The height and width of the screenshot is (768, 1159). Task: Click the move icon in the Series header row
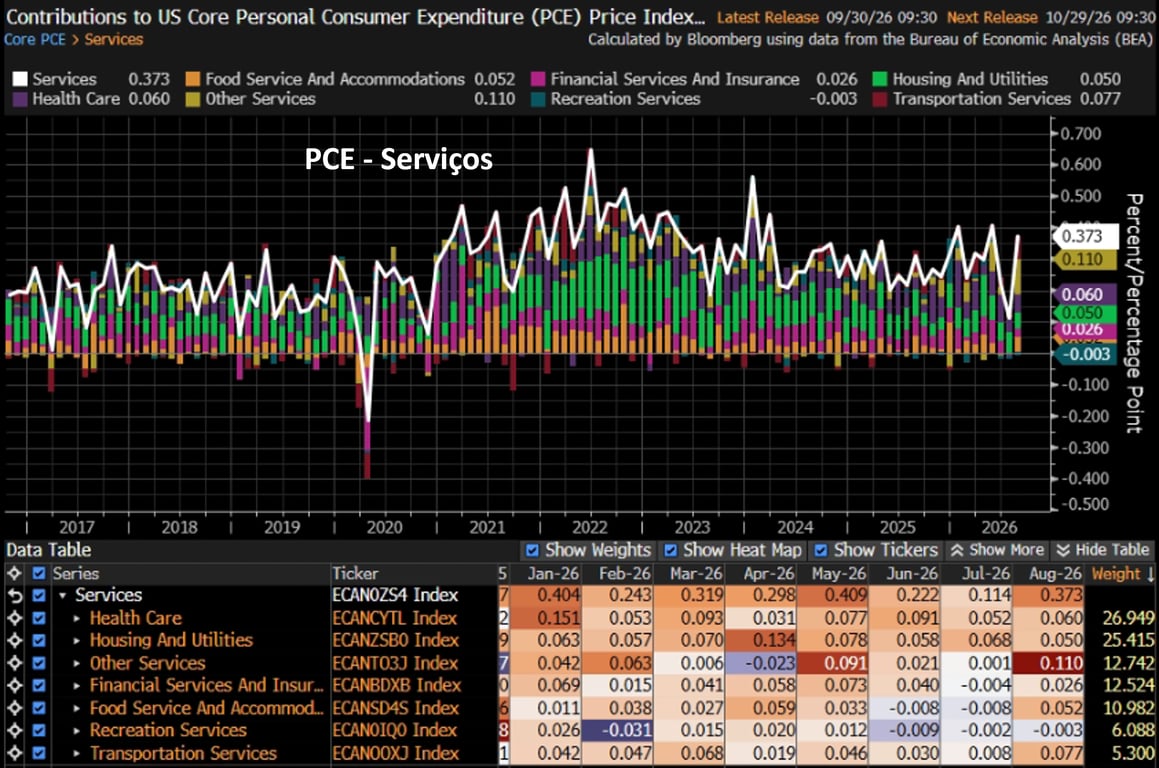tap(14, 574)
